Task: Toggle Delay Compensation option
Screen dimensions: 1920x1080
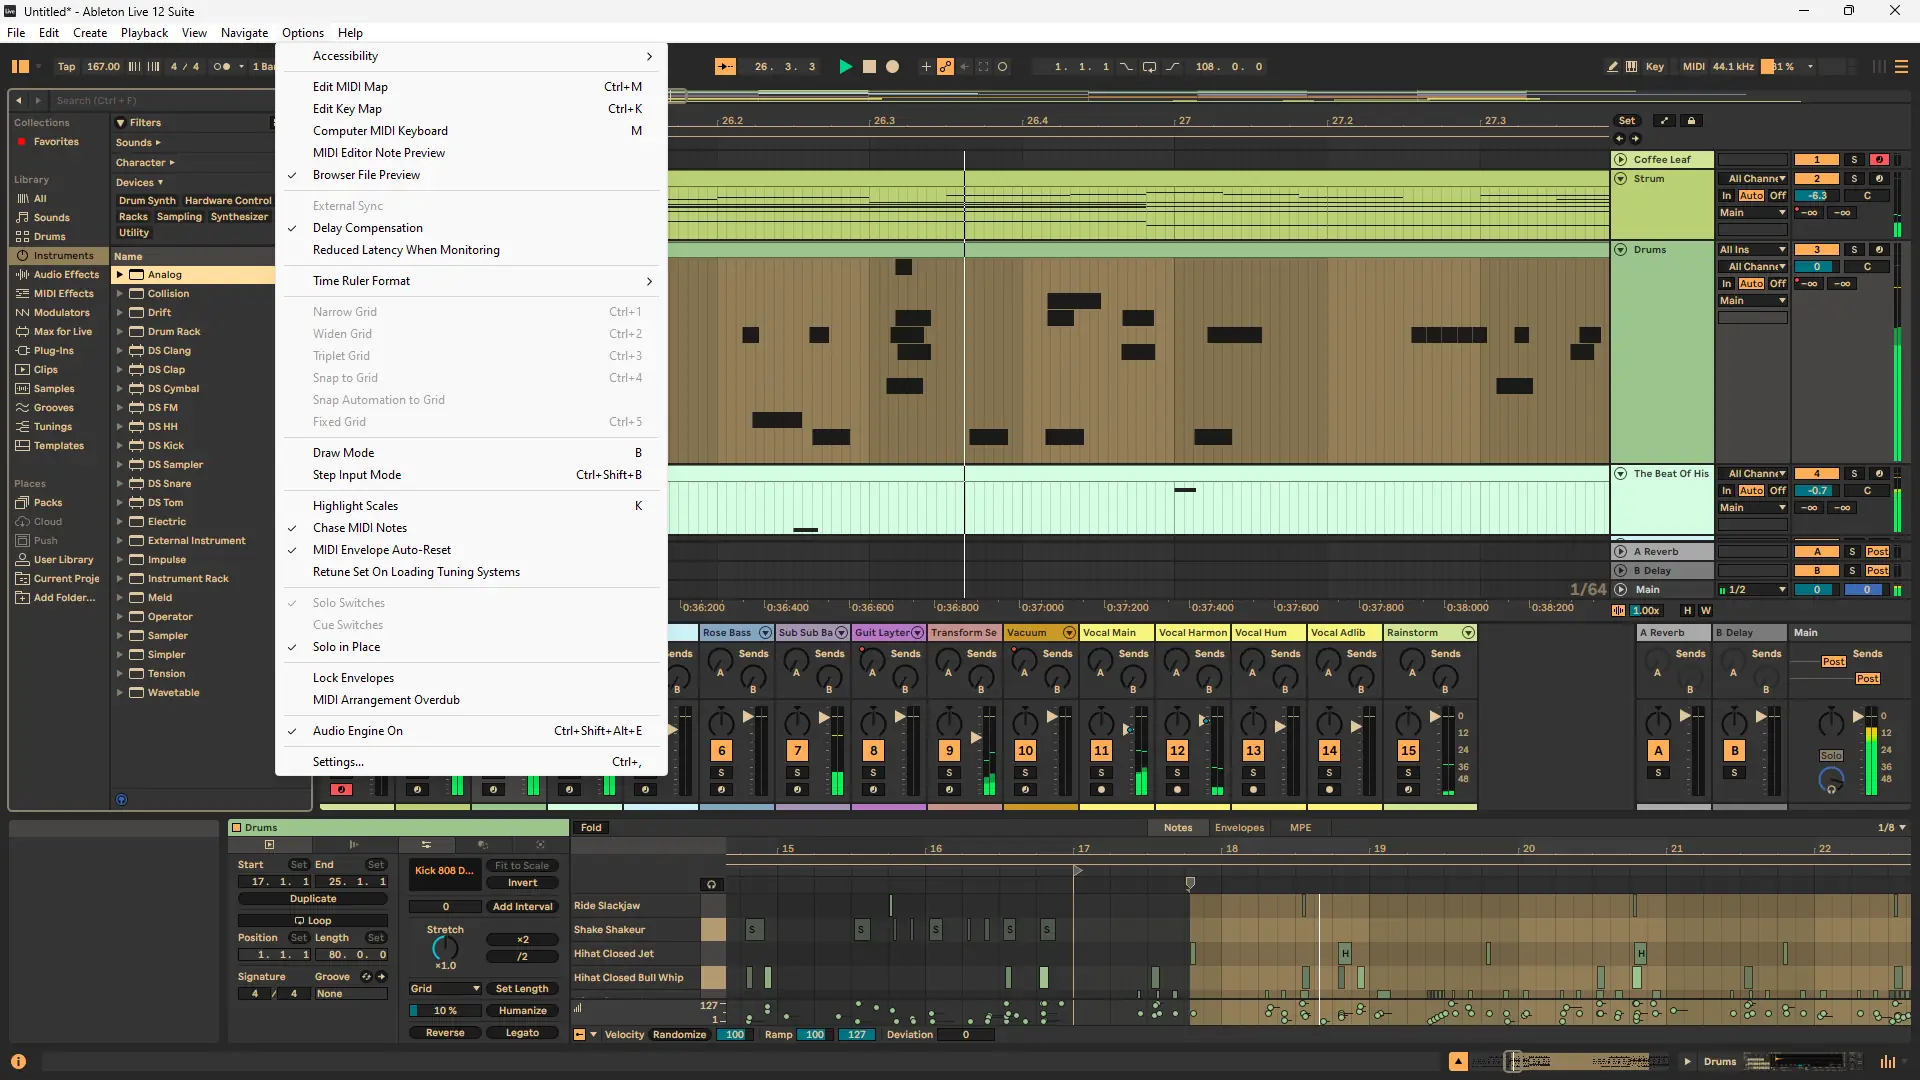Action: (x=367, y=228)
